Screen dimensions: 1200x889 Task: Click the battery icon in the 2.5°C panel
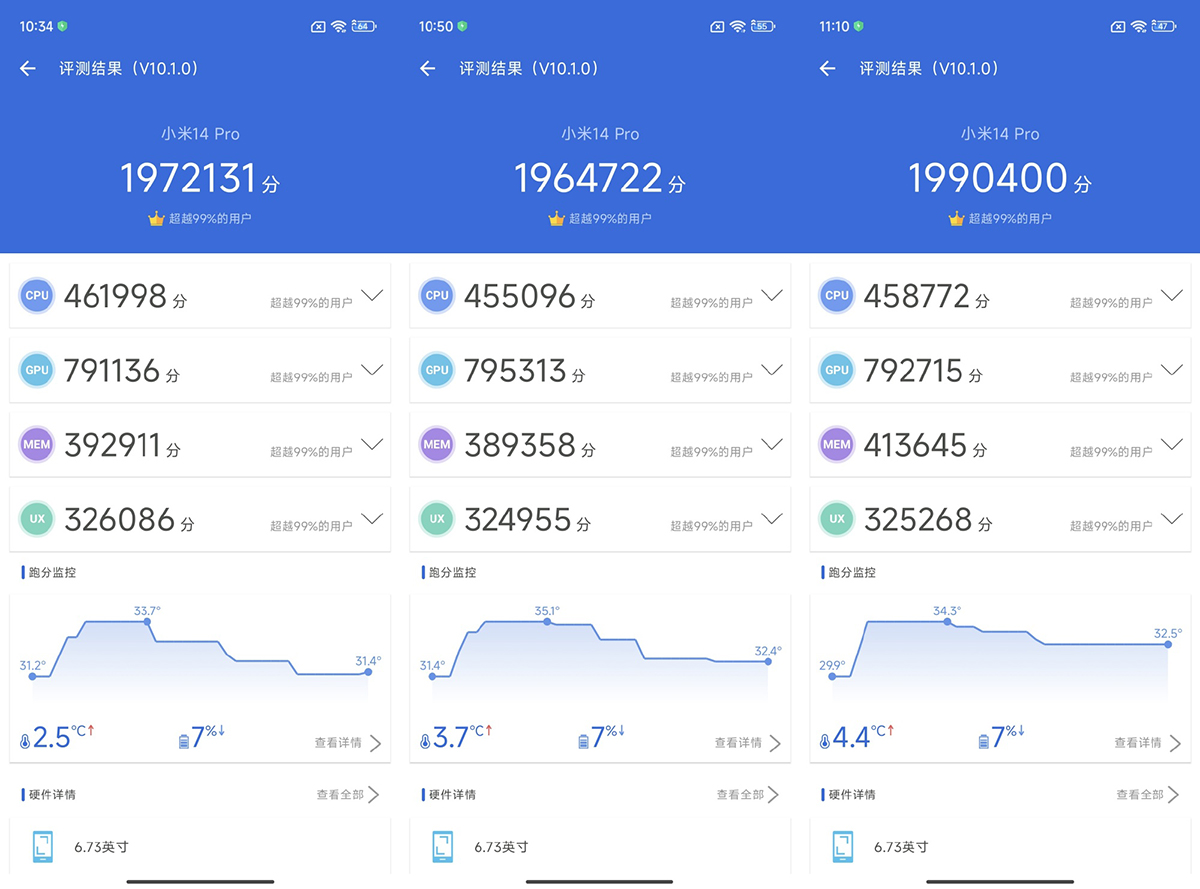183,741
